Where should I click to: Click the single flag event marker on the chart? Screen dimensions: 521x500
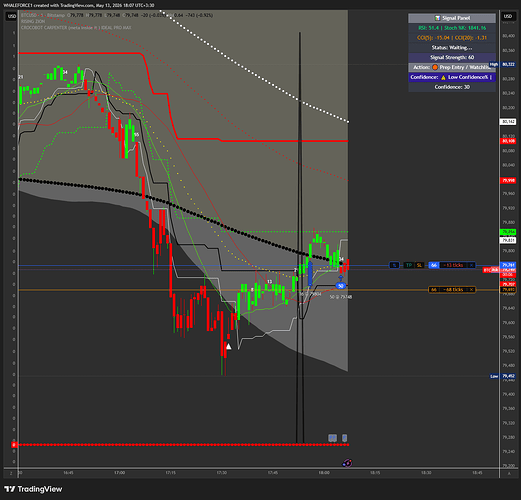(x=345, y=438)
